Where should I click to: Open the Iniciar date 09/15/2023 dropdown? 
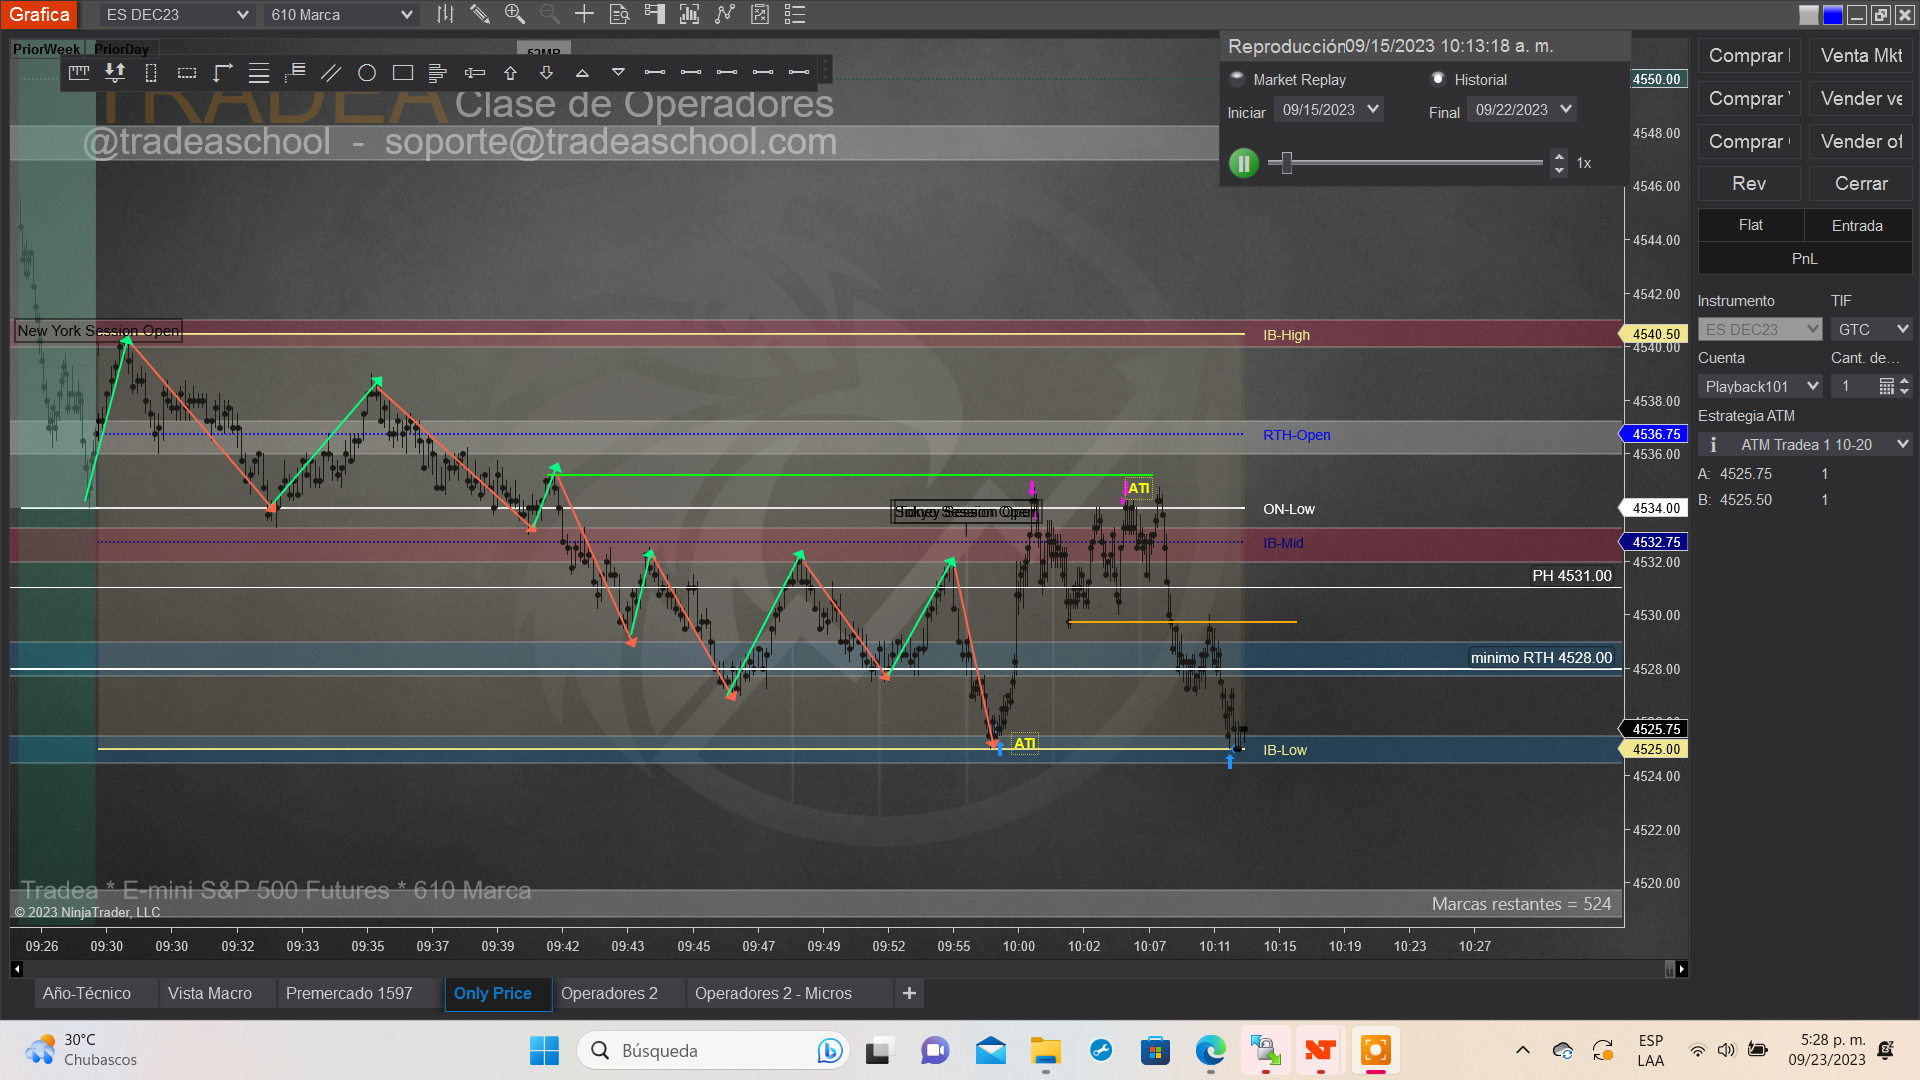[x=1329, y=110]
